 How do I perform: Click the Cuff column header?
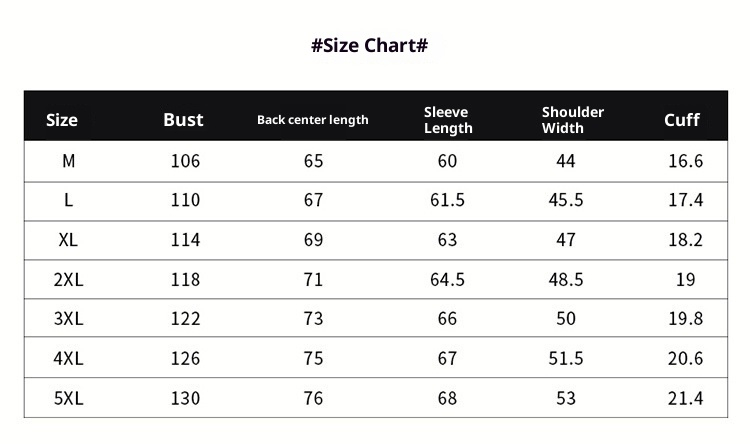(682, 120)
